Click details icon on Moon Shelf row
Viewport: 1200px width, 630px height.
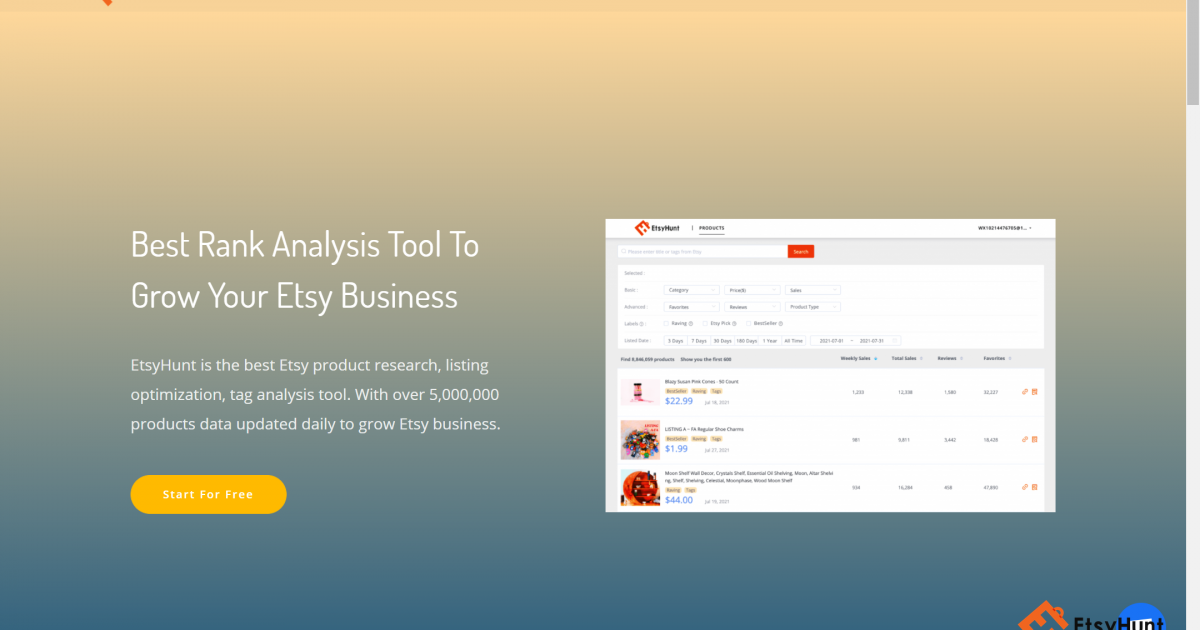coord(1034,487)
